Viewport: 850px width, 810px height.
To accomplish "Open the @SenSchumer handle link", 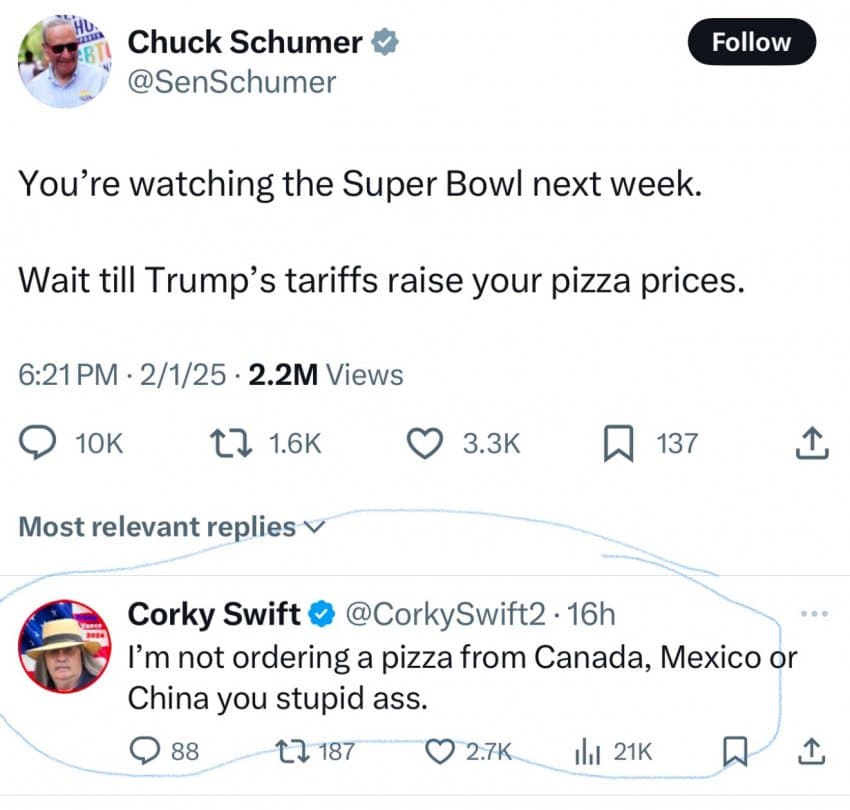I will (232, 82).
